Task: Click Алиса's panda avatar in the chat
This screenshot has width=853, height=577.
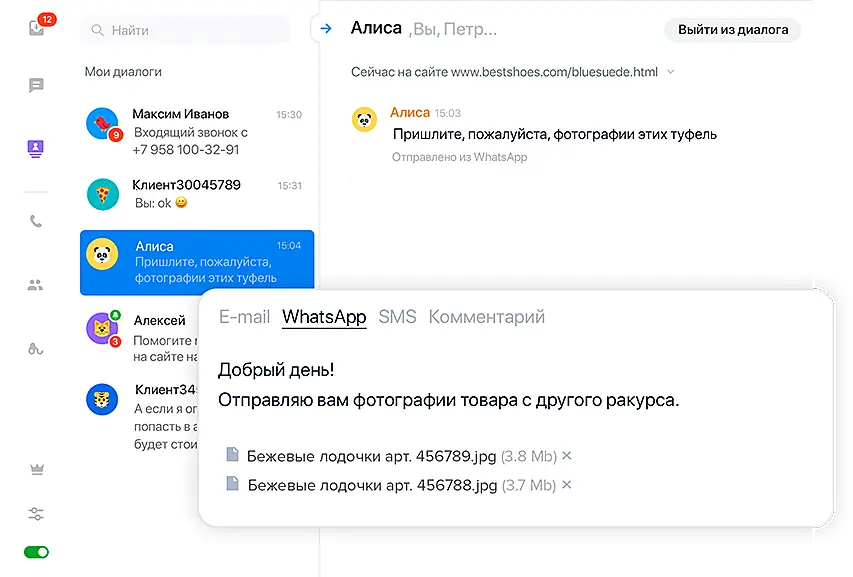Action: click(x=364, y=120)
